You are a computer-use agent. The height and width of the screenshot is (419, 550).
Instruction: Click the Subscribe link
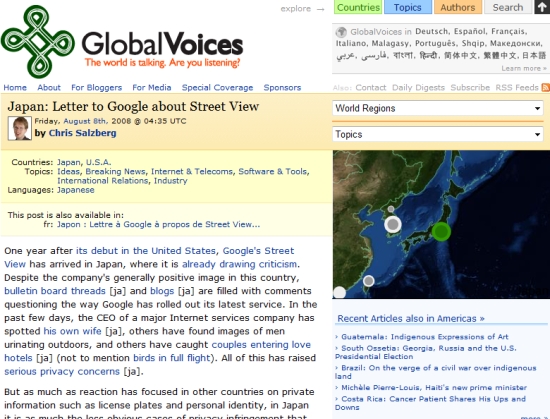470,87
